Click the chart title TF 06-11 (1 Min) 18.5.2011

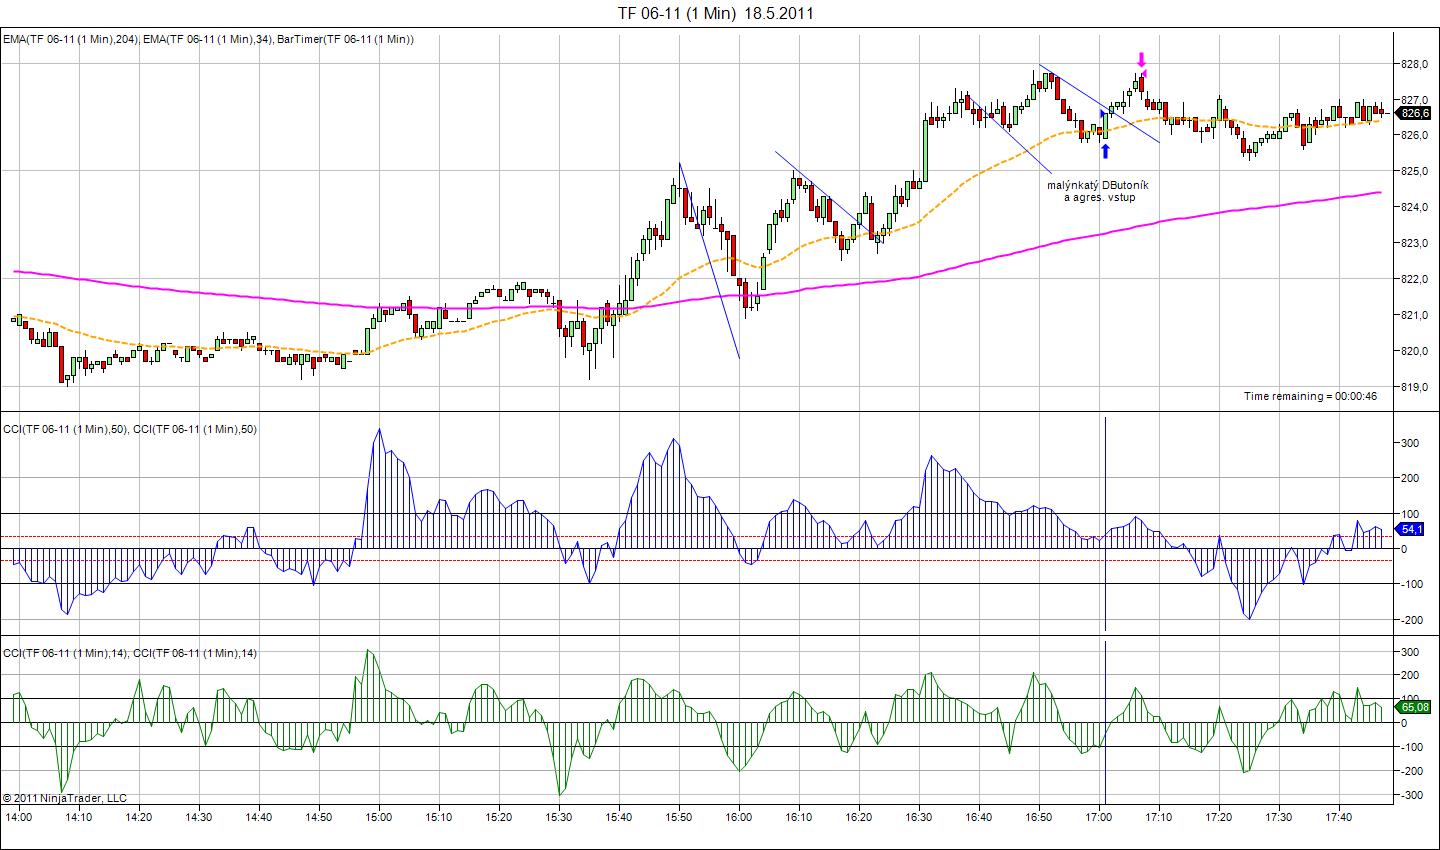coord(715,13)
